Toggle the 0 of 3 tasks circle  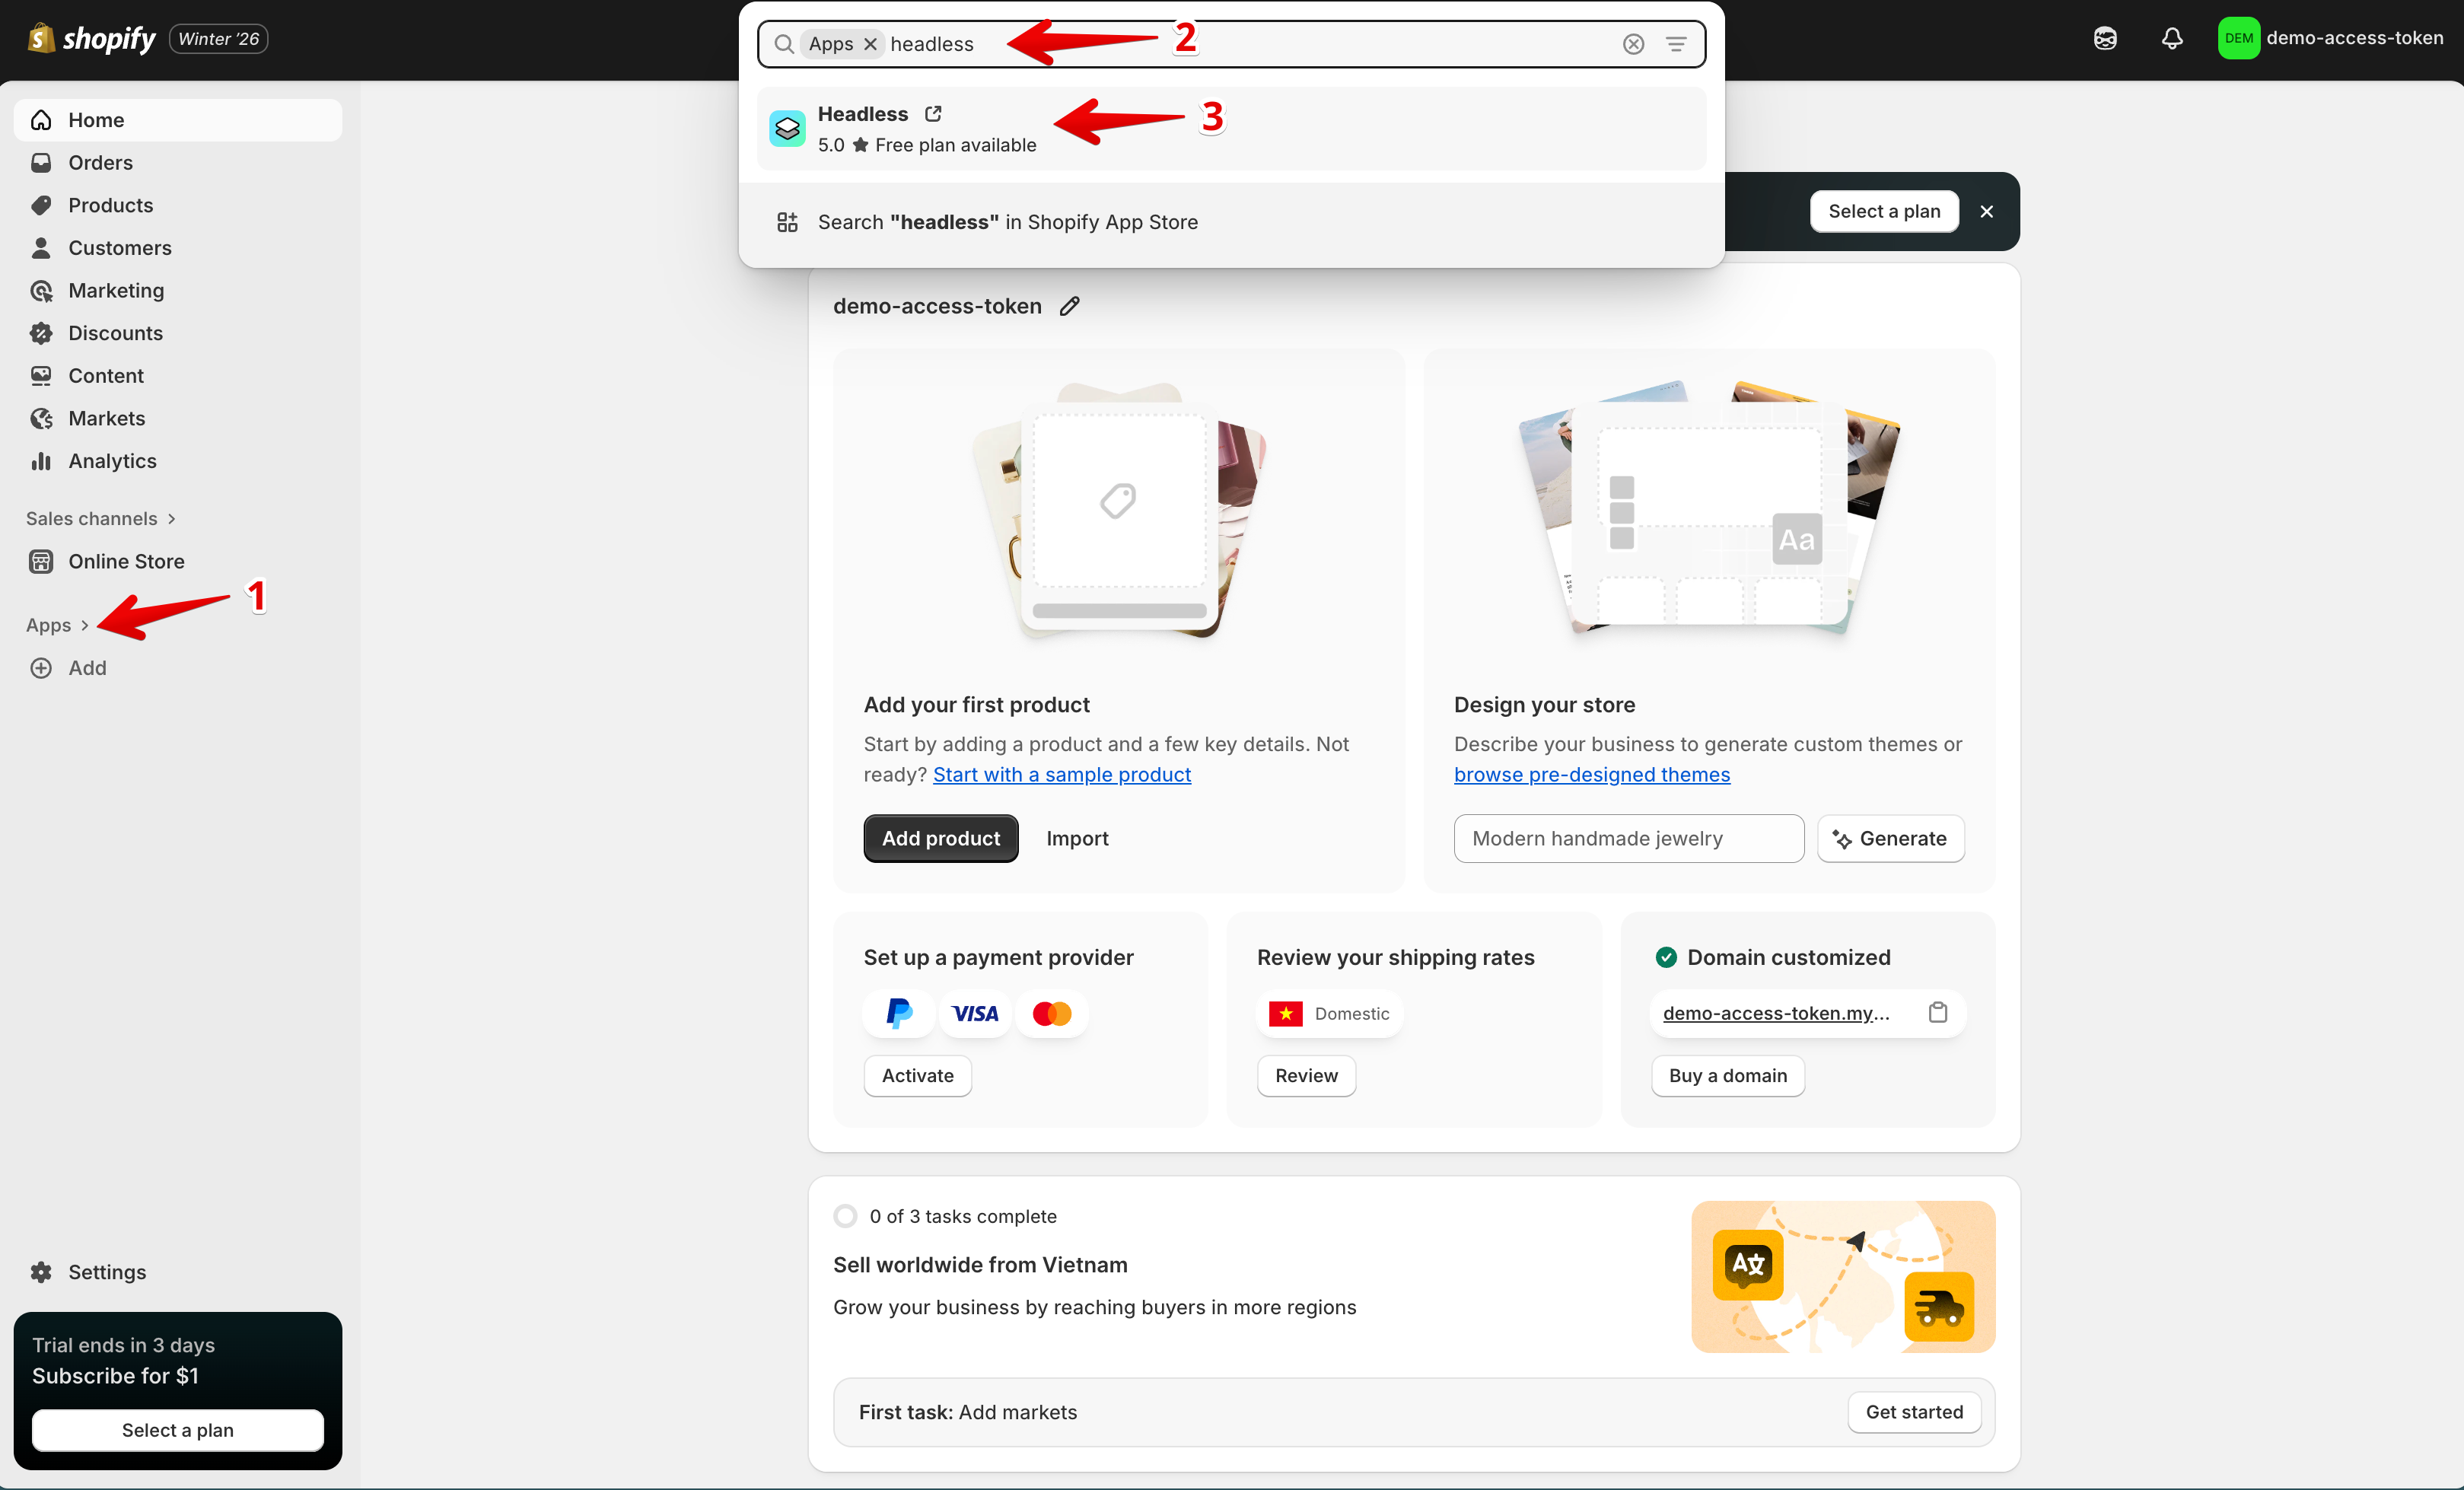click(845, 1216)
